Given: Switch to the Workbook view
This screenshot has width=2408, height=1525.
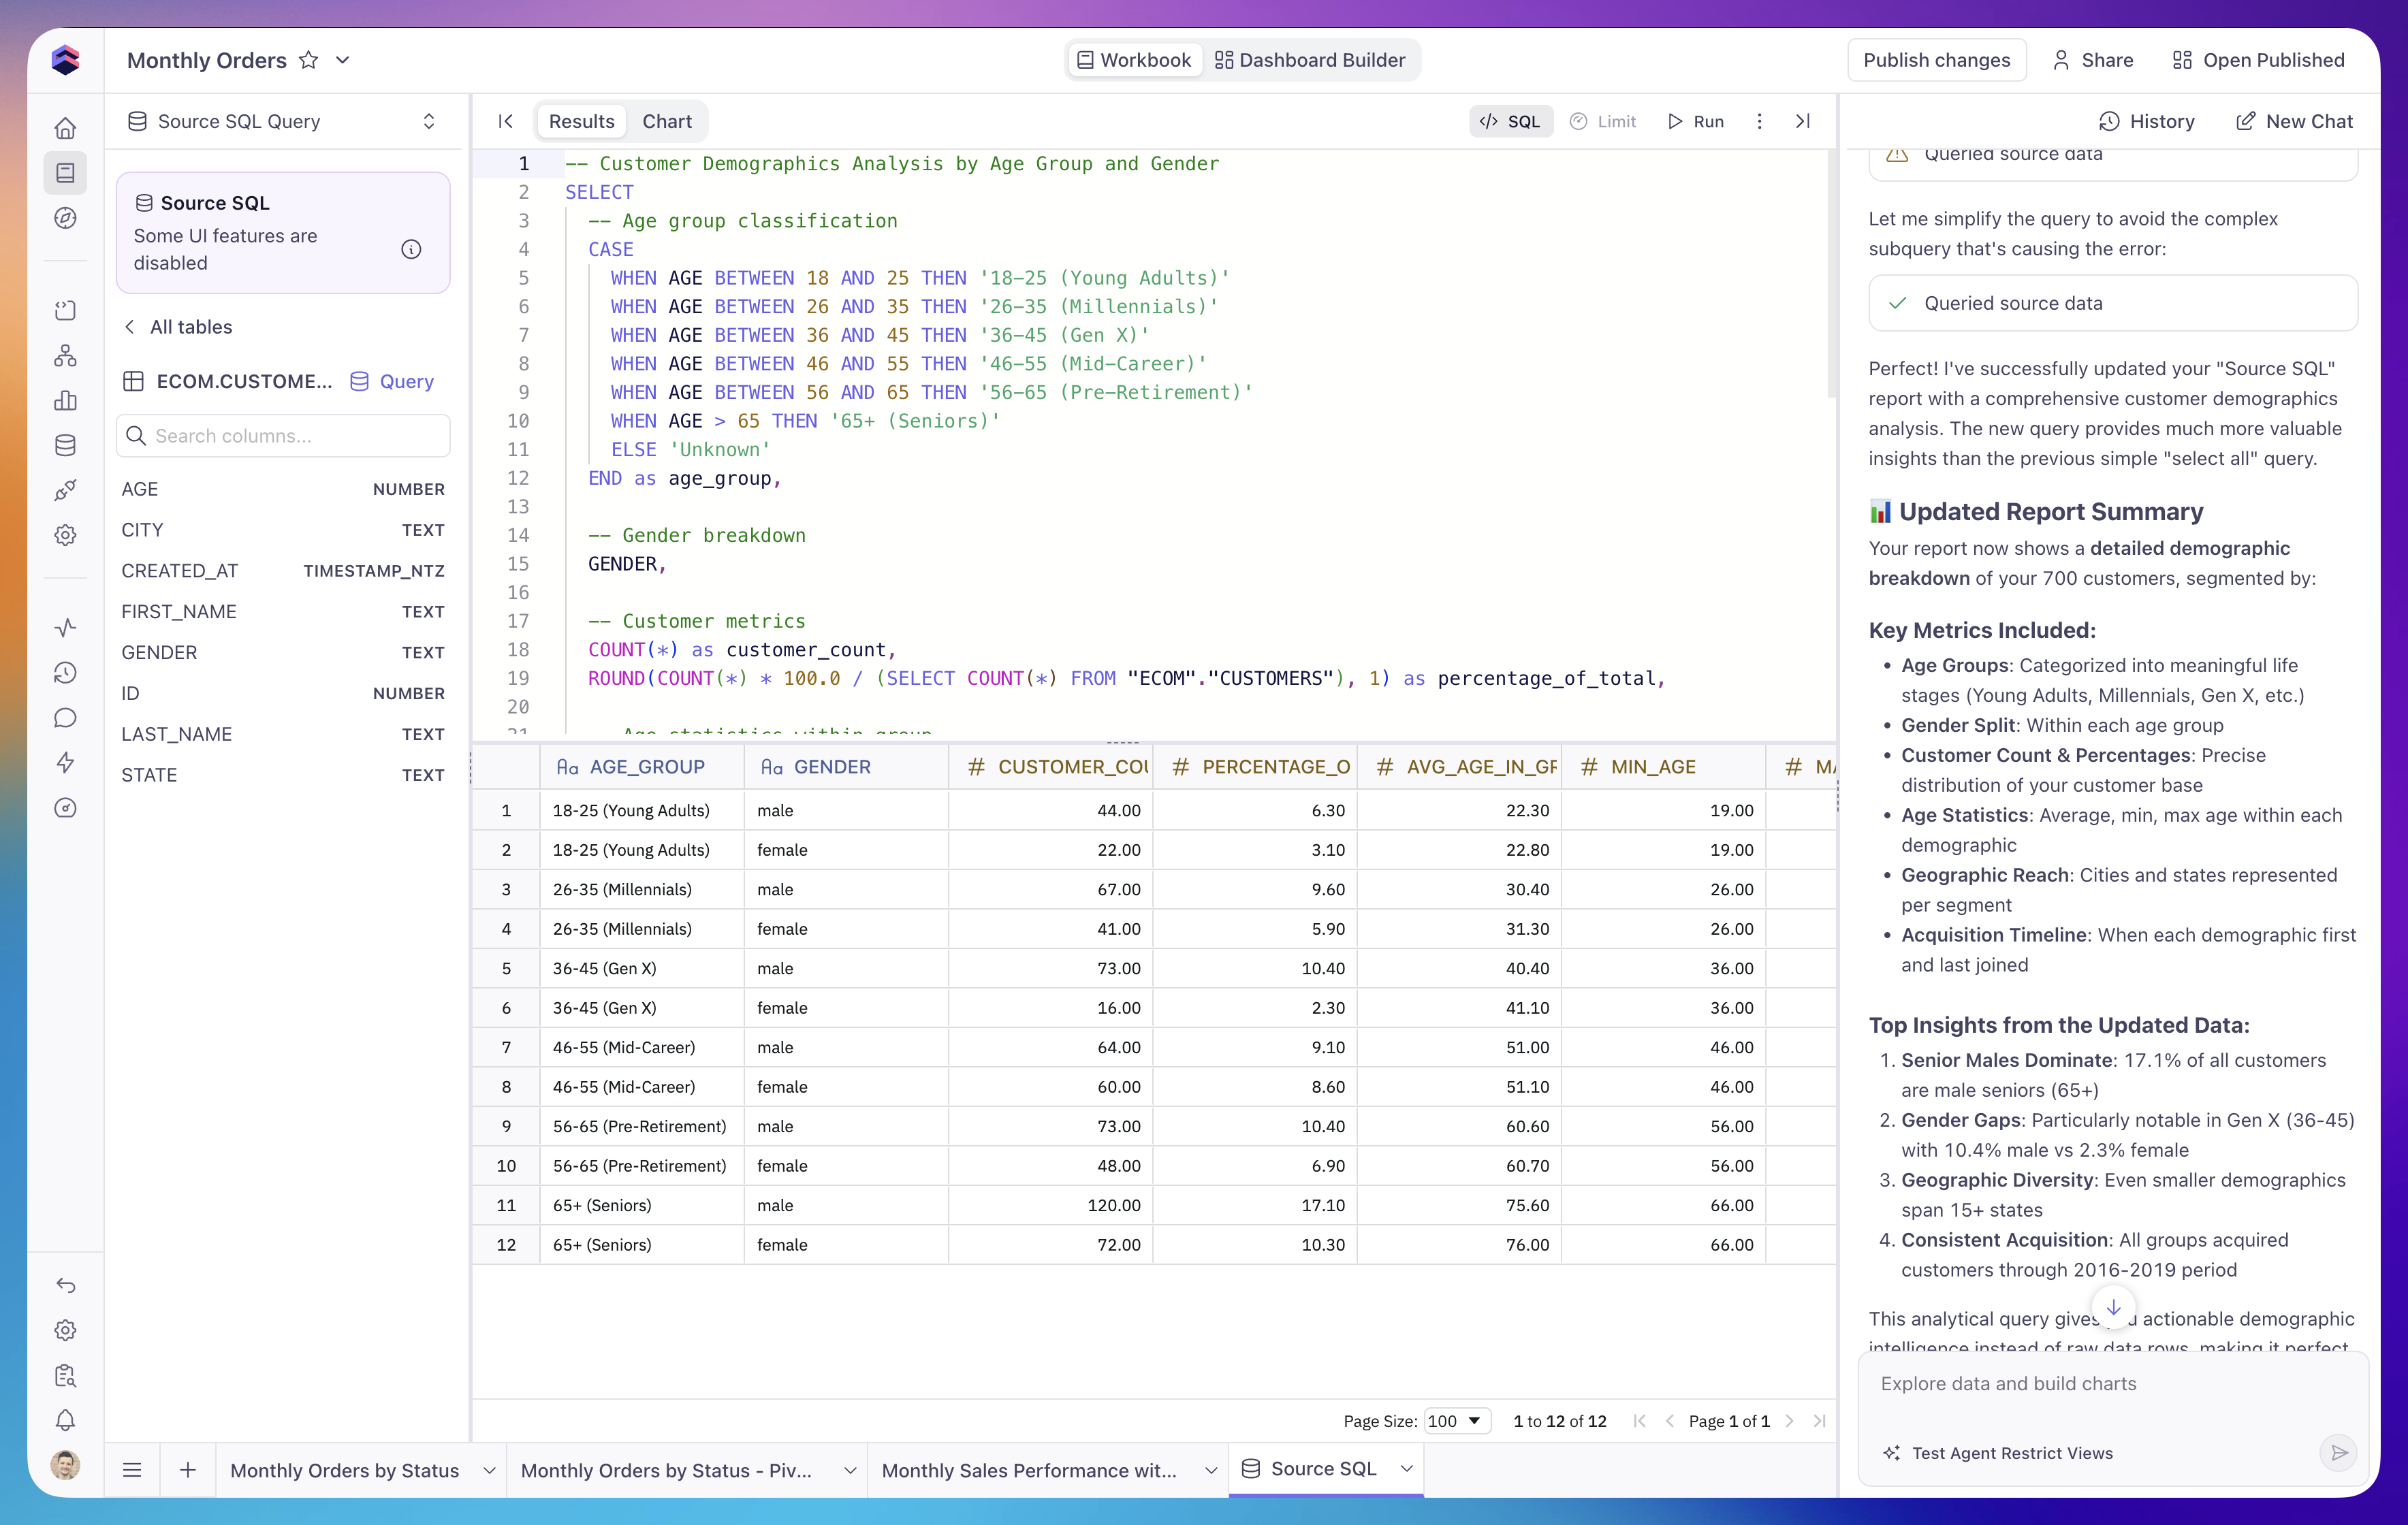Looking at the screenshot, I should [1134, 60].
